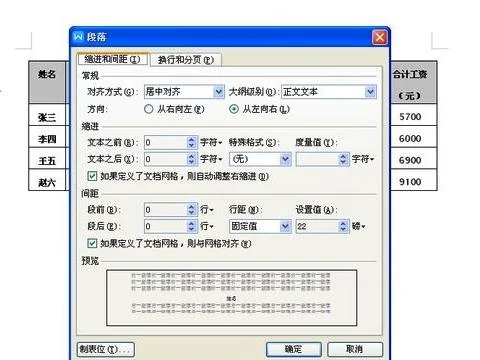Click the 6900 cell in the document table
This screenshot has width=480, height=360.
[x=413, y=158]
